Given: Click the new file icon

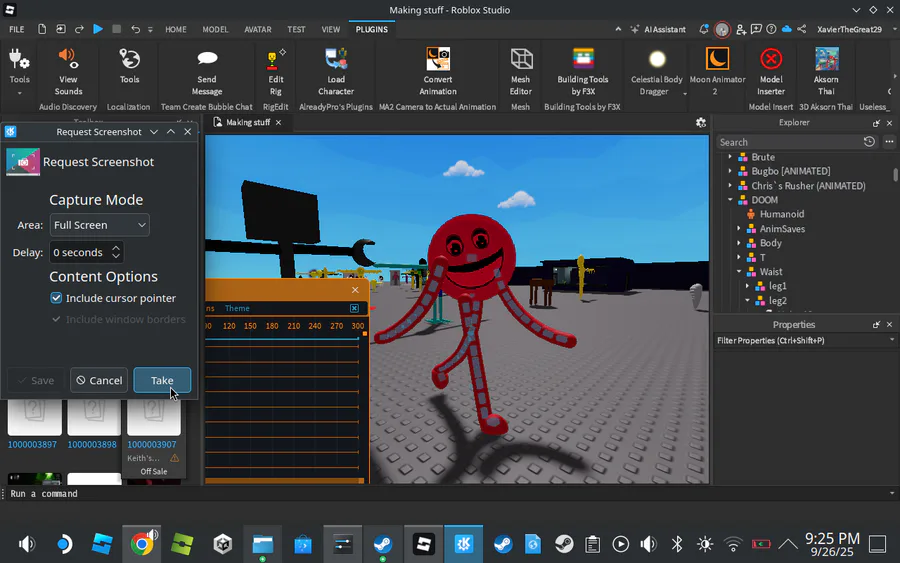Looking at the screenshot, I should coord(42,29).
